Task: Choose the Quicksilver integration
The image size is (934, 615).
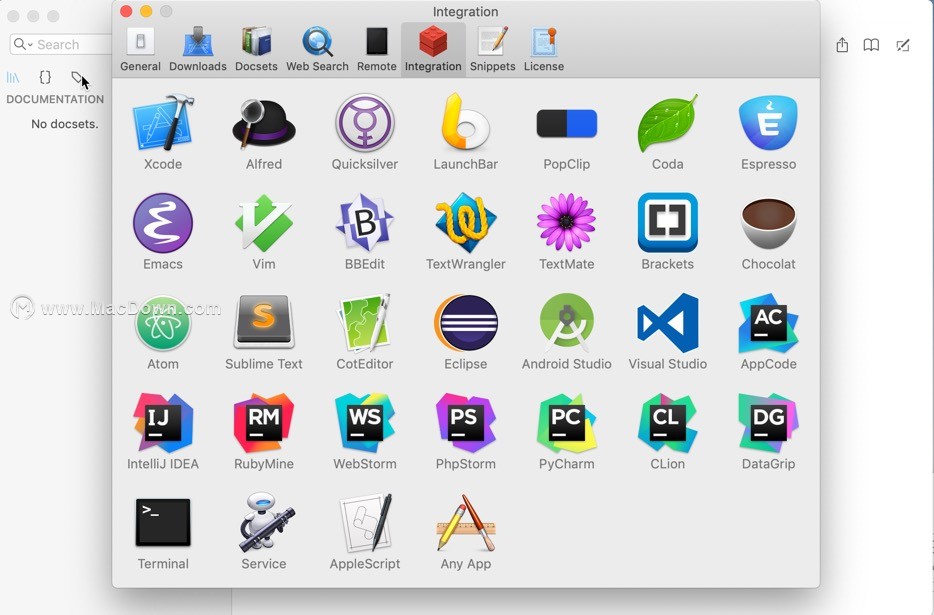Action: tap(365, 123)
